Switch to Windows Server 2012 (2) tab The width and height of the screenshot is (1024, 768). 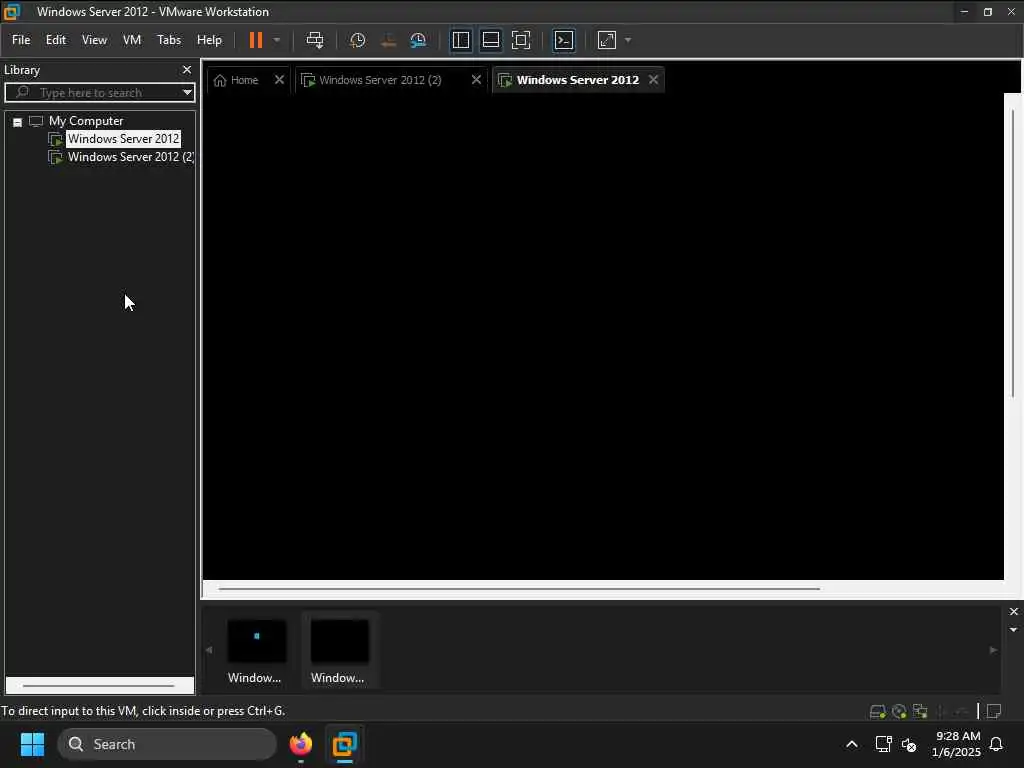pos(379,80)
